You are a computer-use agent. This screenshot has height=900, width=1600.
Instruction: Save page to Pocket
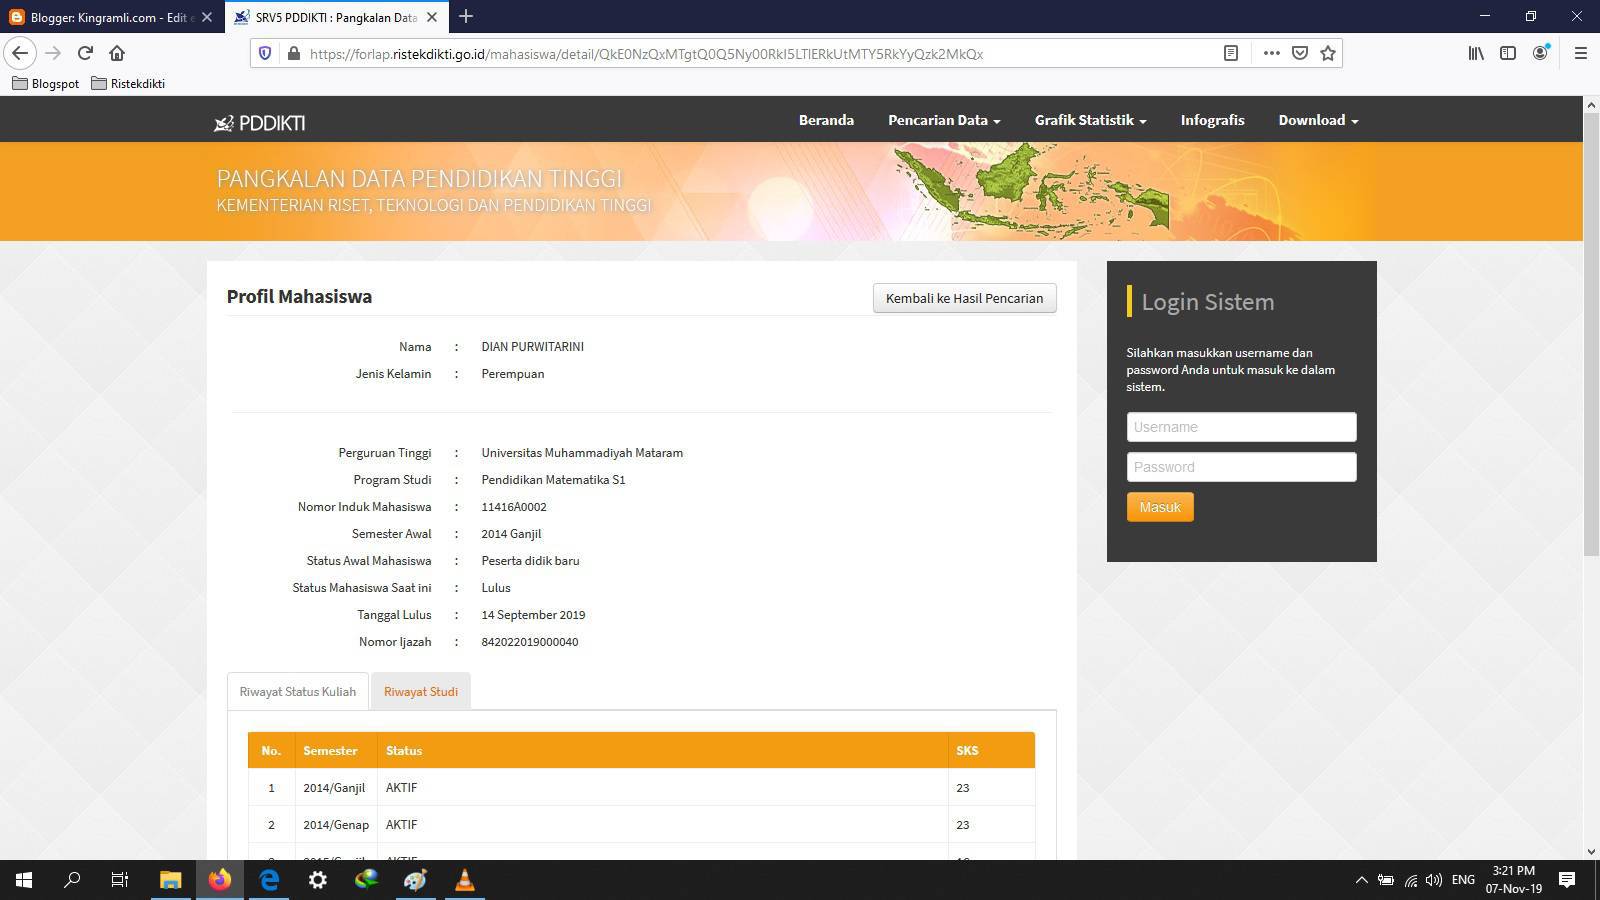pyautogui.click(x=1300, y=53)
